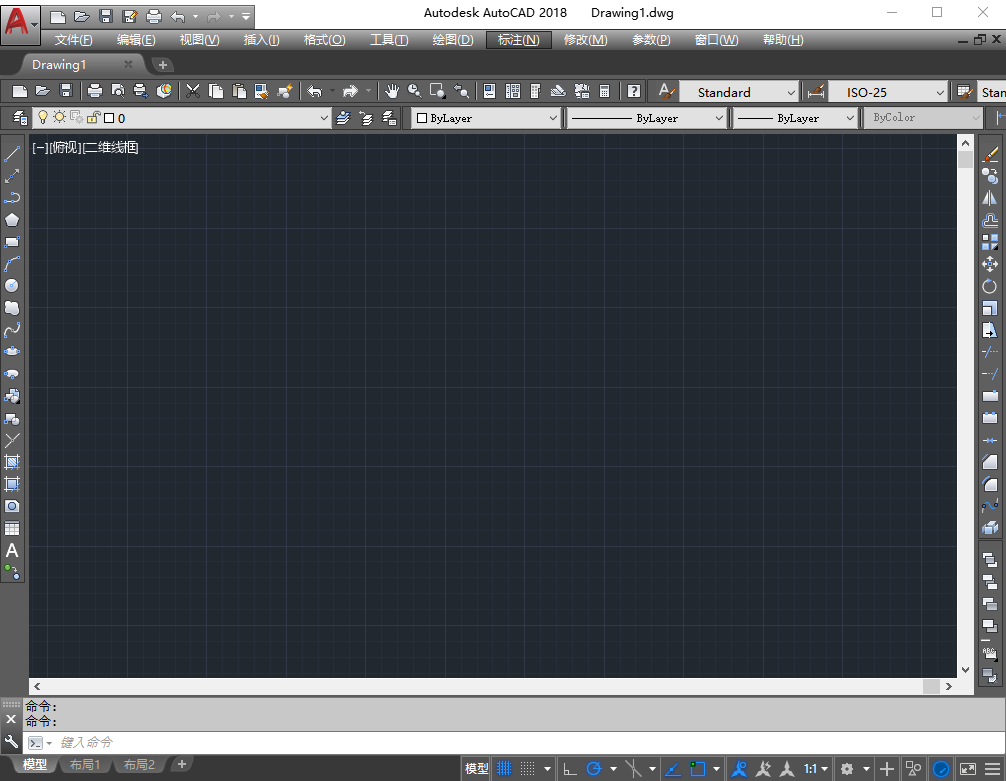Image resolution: width=1006 pixels, height=781 pixels.
Task: Open the layer list dropdown
Action: coord(323,118)
